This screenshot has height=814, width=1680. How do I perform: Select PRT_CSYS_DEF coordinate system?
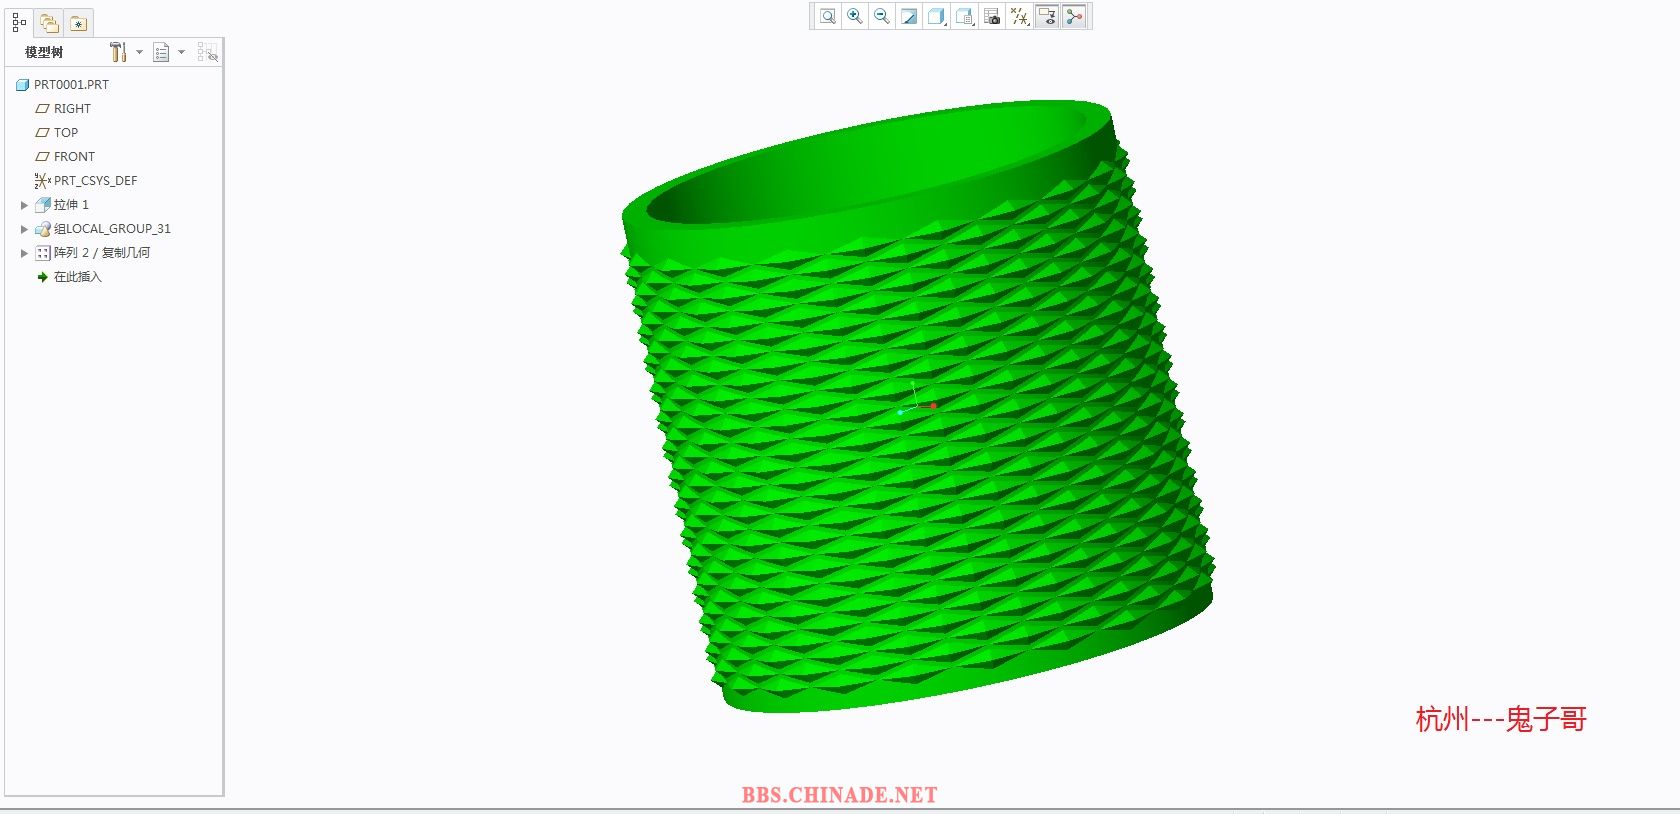[x=86, y=181]
